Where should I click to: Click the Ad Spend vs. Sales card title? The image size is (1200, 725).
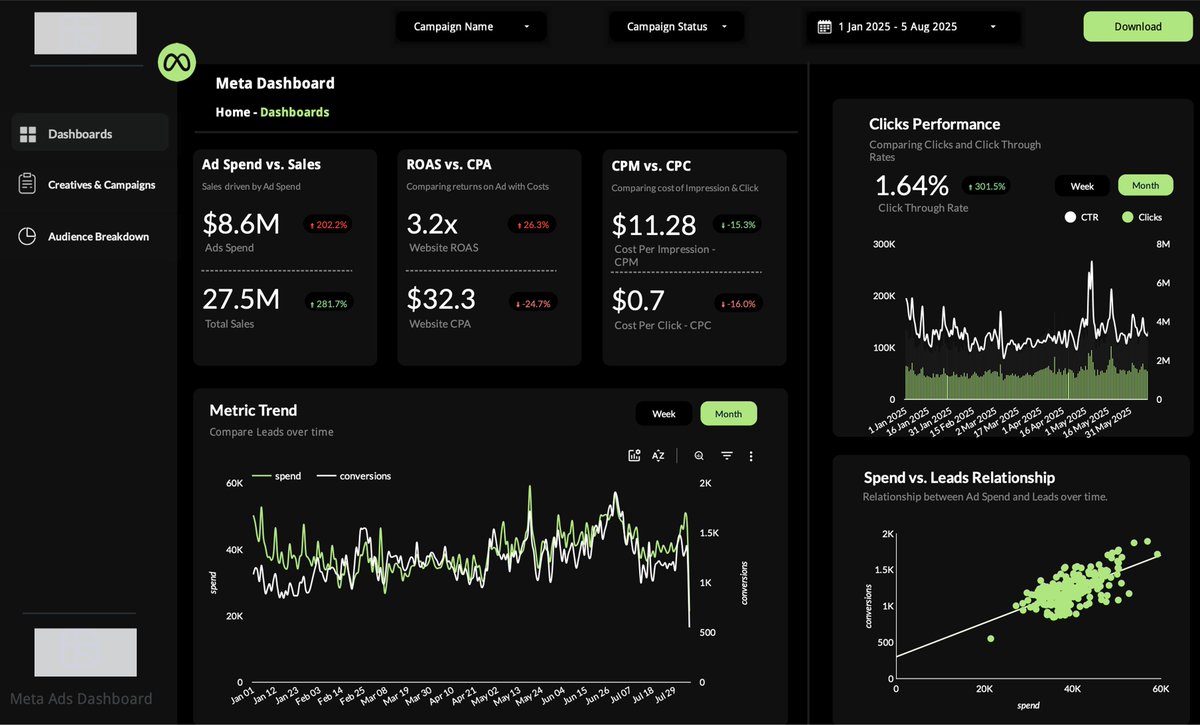pyautogui.click(x=261, y=164)
